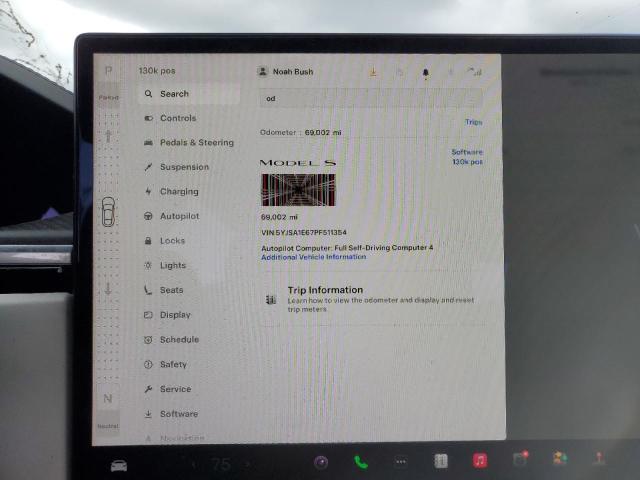This screenshot has height=480, width=640.
Task: Open the Manual app icon in the bottom bar
Action: [x=441, y=461]
